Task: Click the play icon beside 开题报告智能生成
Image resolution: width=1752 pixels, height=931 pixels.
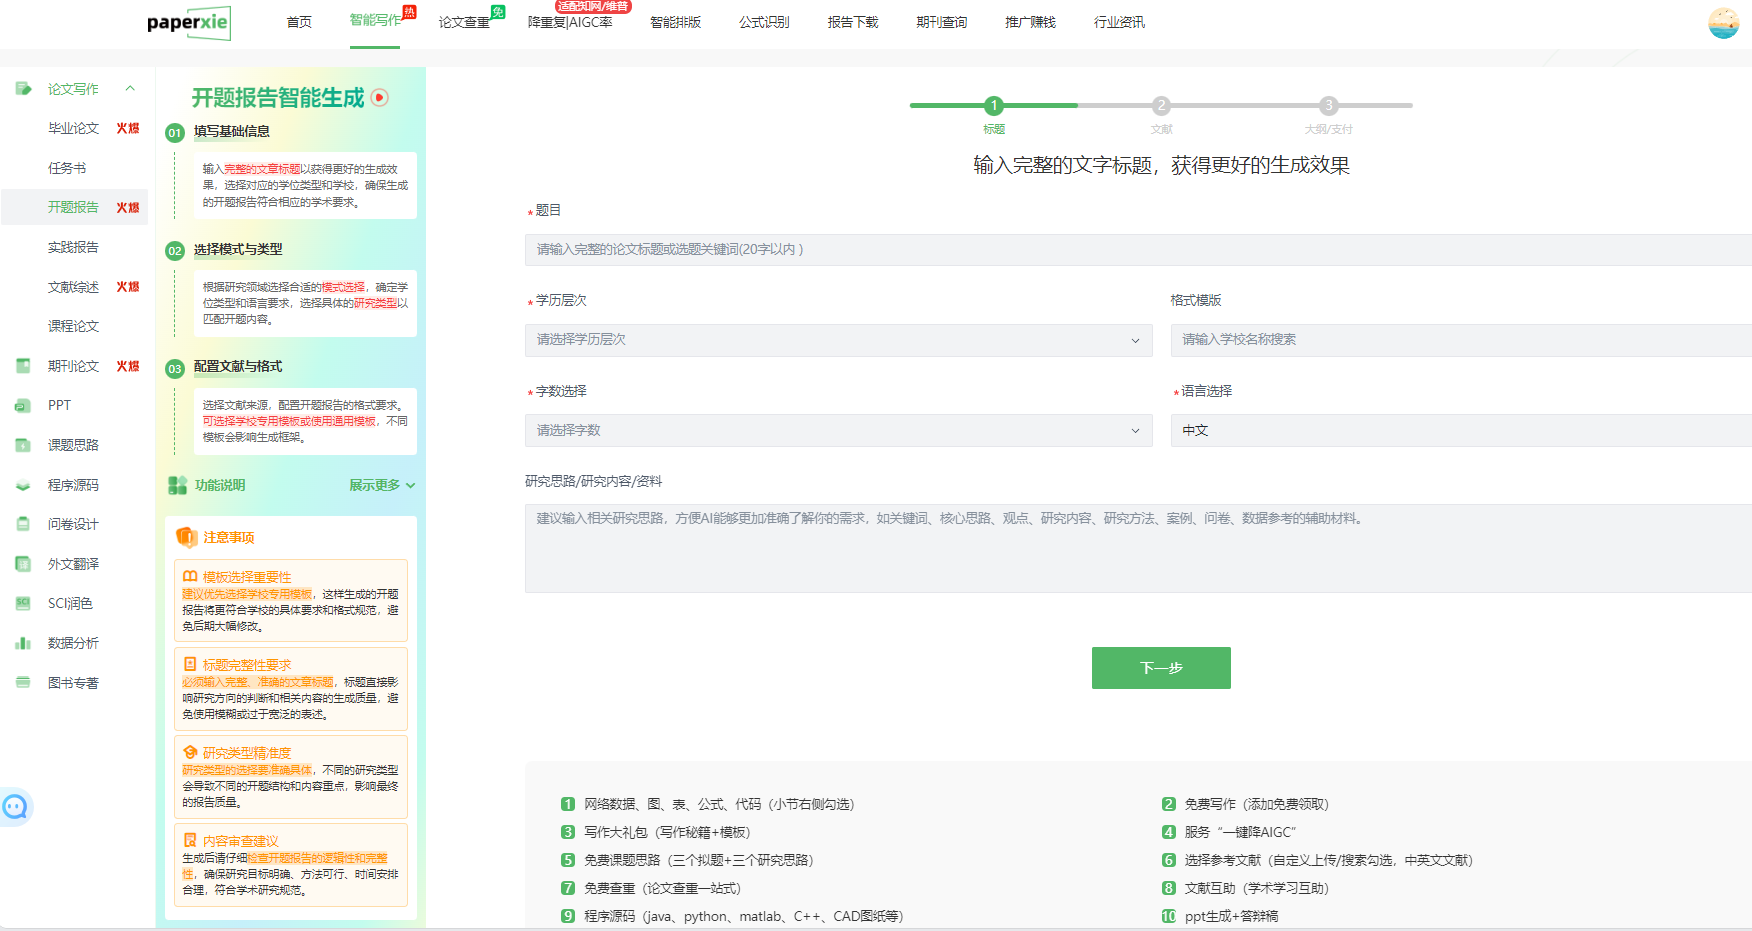Action: 380,98
